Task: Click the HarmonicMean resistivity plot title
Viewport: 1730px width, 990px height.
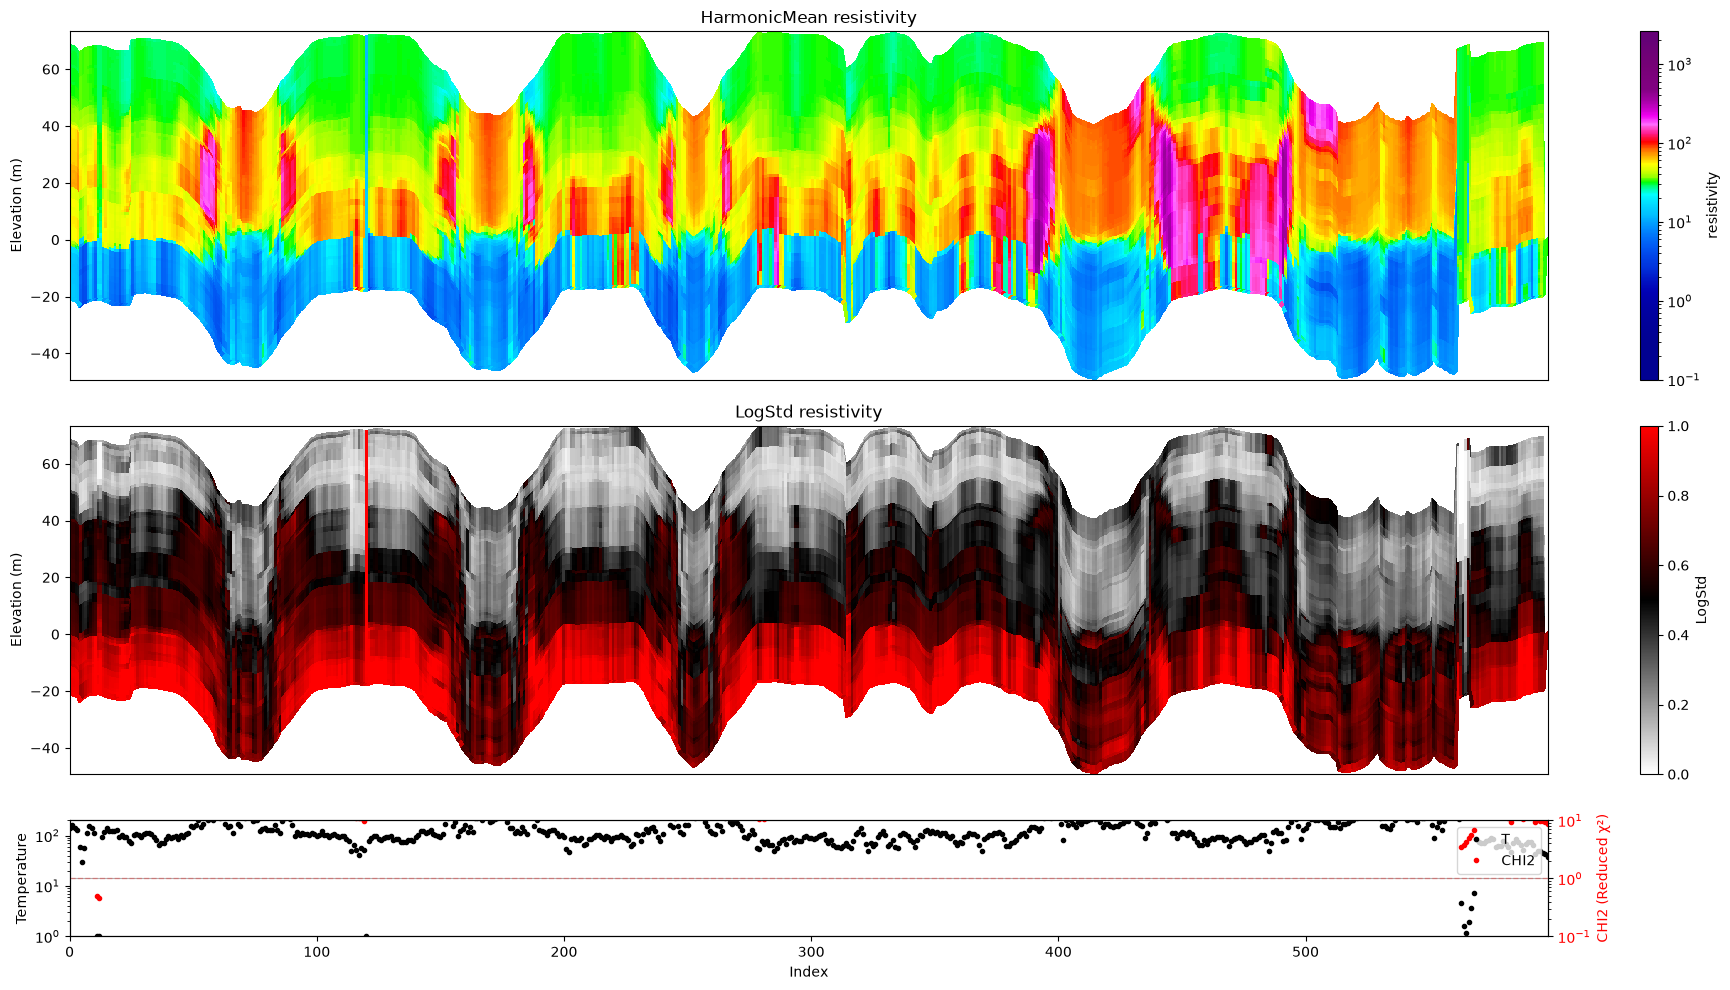Action: [808, 17]
